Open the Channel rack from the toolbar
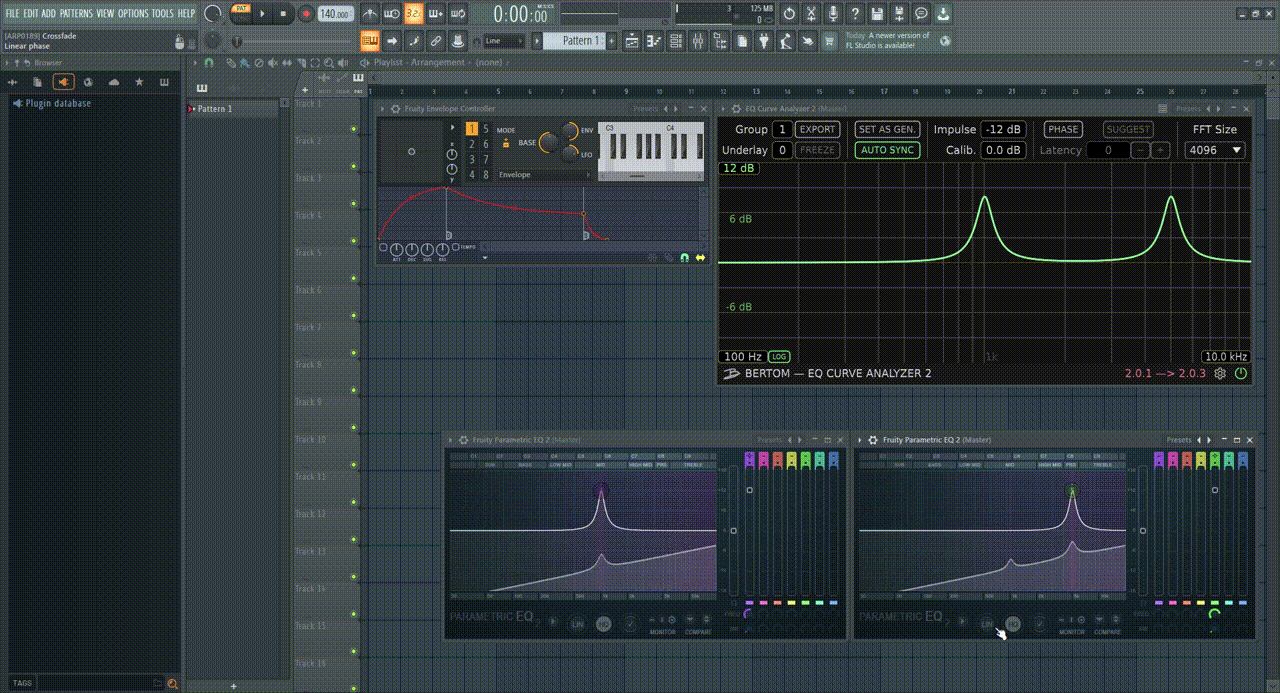This screenshot has width=1280, height=693. point(675,41)
